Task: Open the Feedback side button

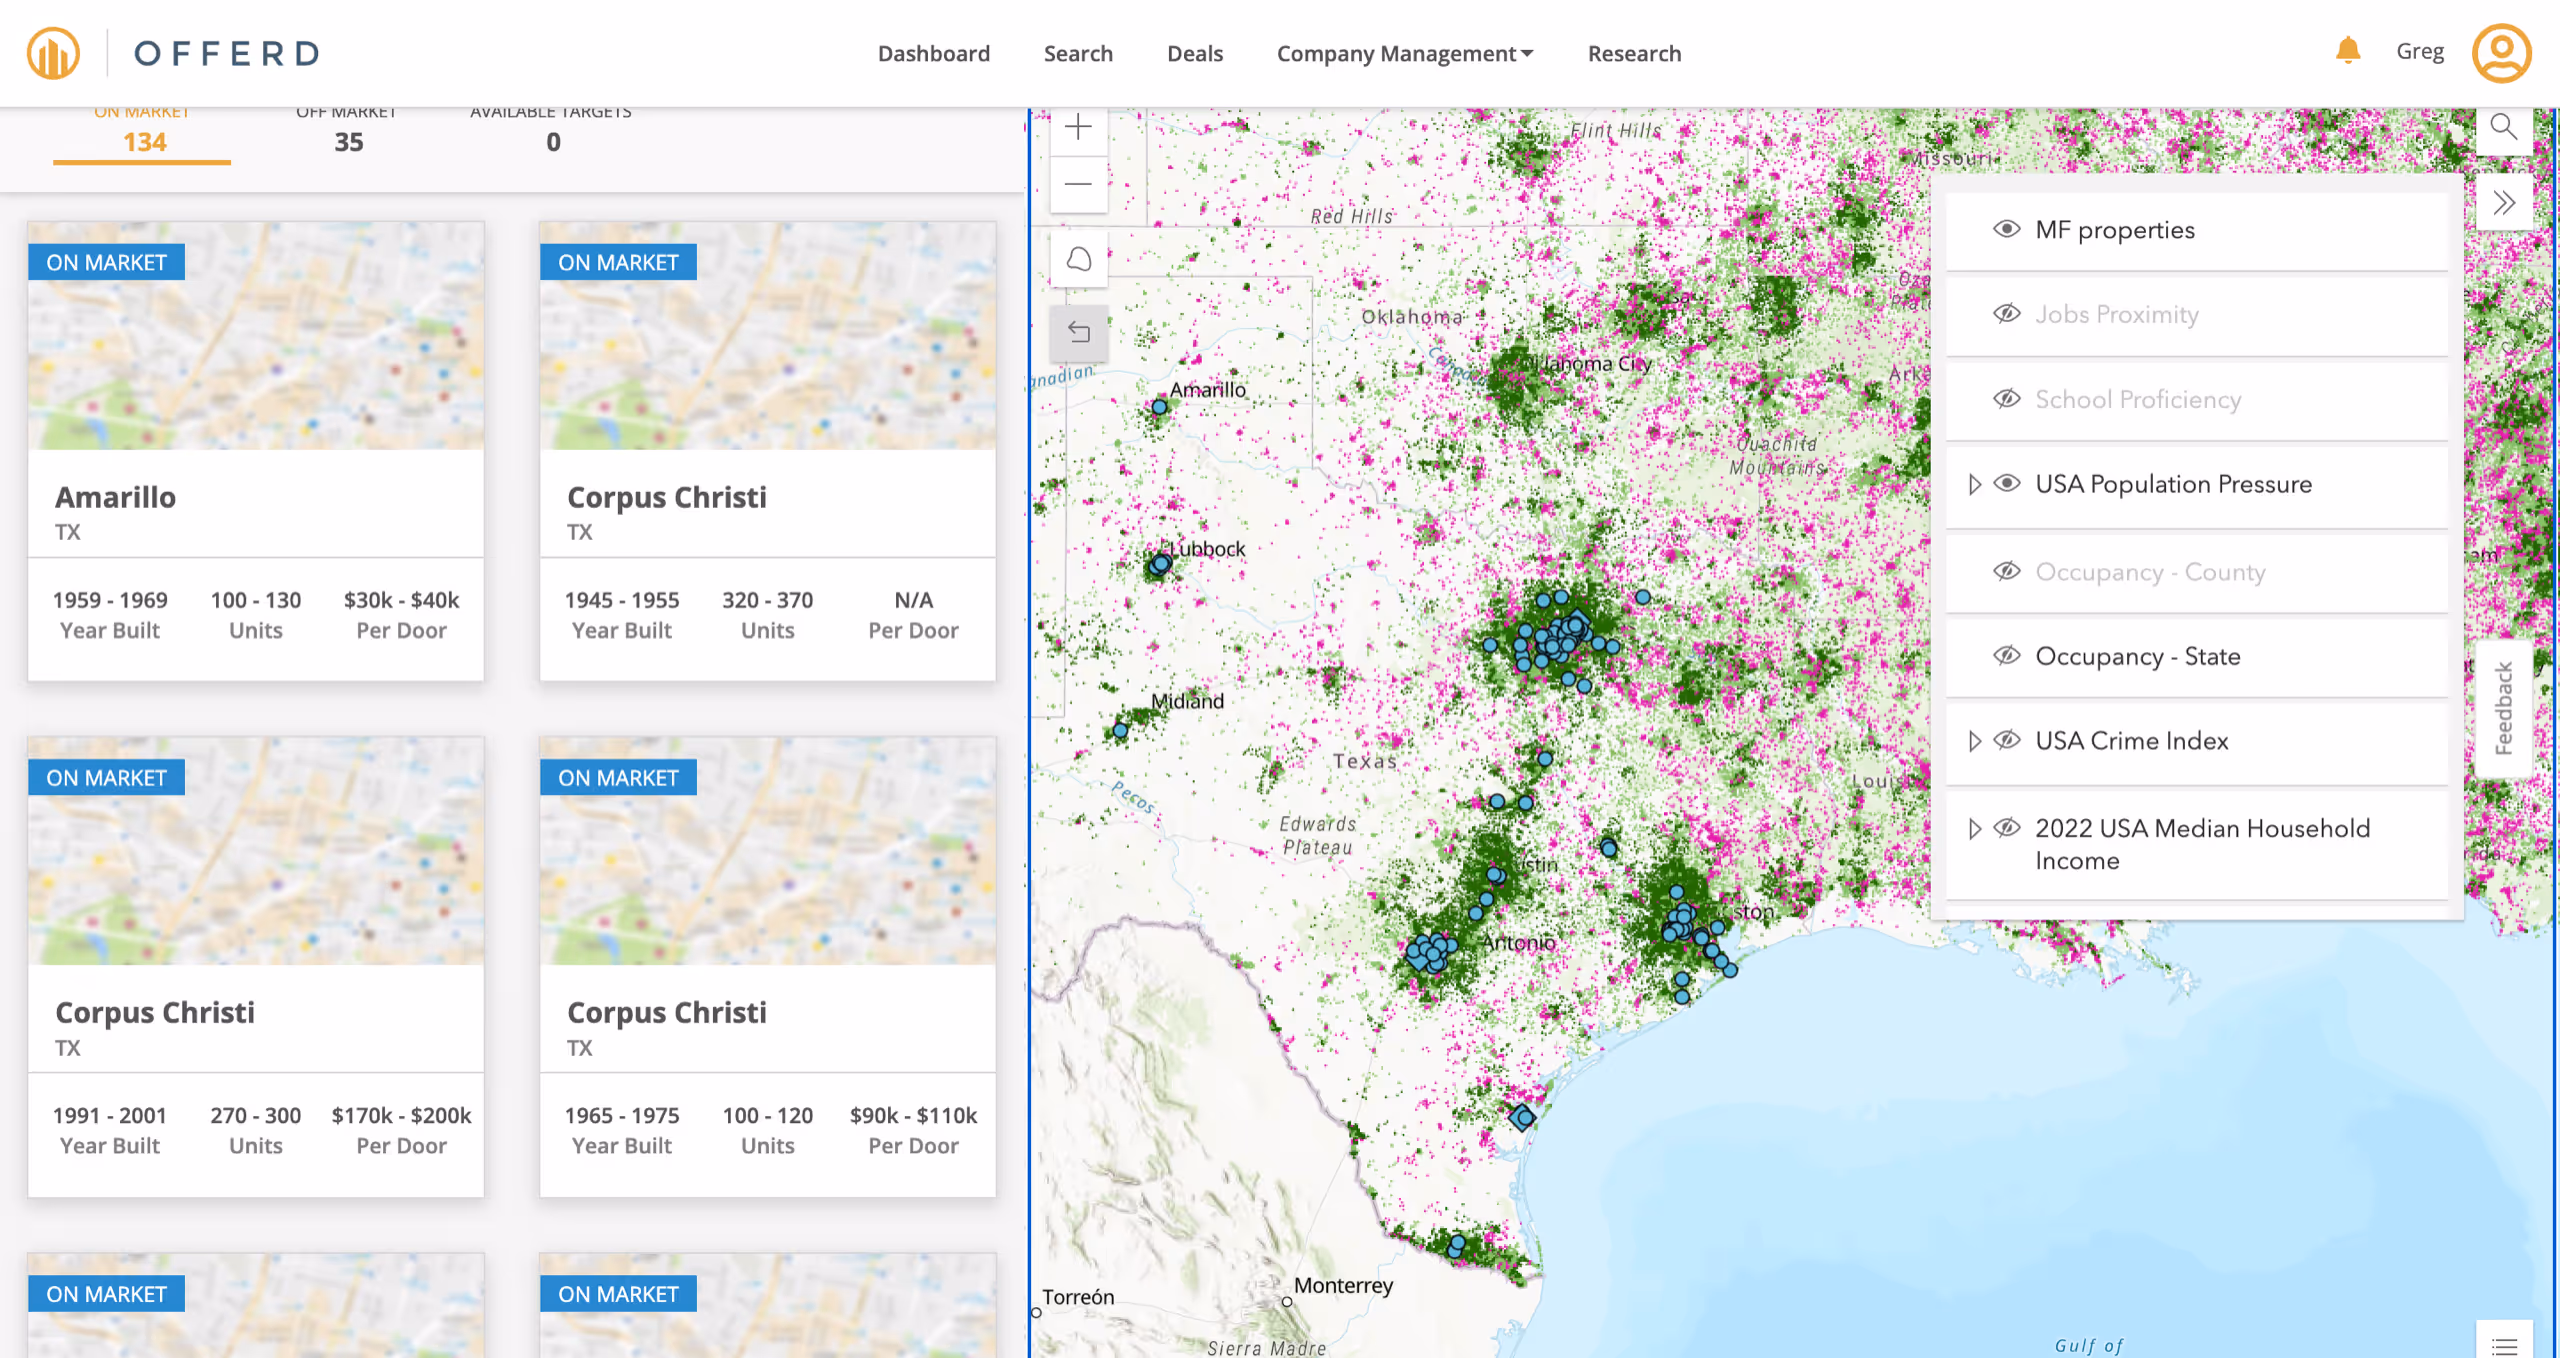Action: pyautogui.click(x=2503, y=708)
